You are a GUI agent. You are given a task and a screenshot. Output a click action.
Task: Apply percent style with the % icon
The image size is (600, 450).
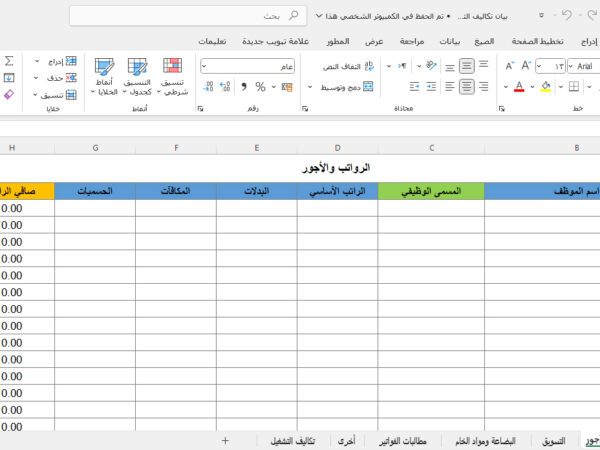point(261,87)
